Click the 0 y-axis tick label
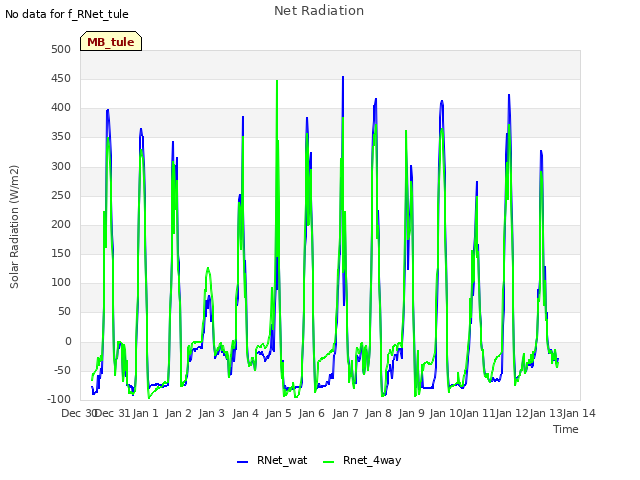 pos(68,341)
